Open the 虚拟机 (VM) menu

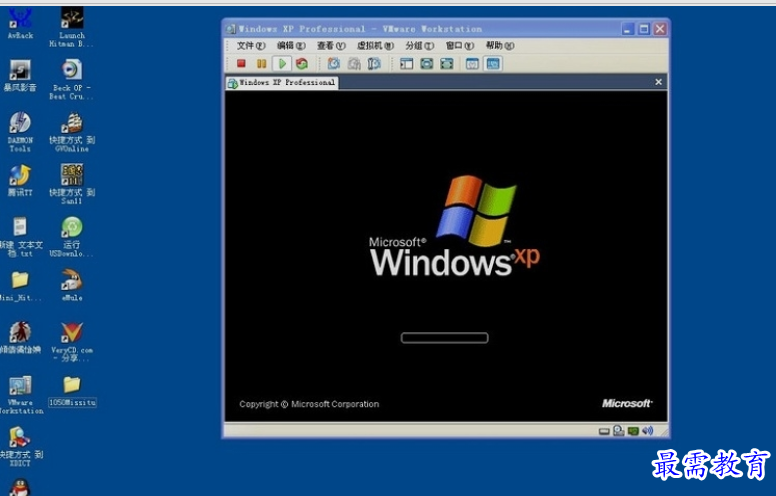coord(375,46)
